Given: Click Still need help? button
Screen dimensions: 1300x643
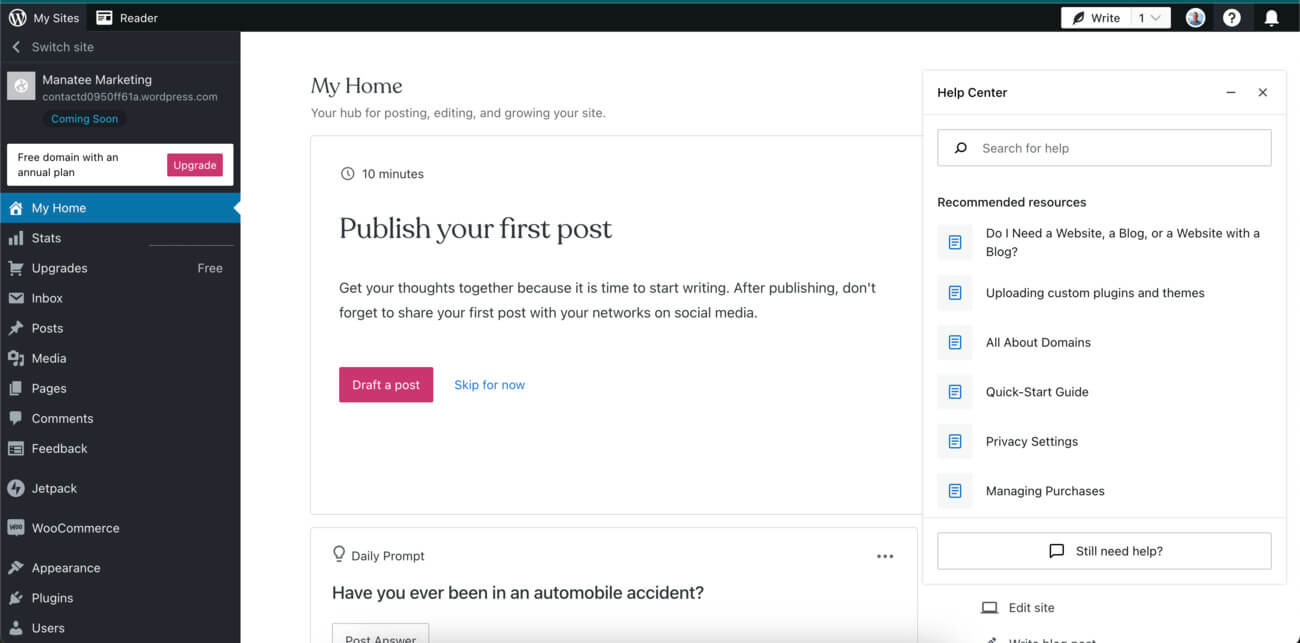Looking at the screenshot, I should (1104, 551).
